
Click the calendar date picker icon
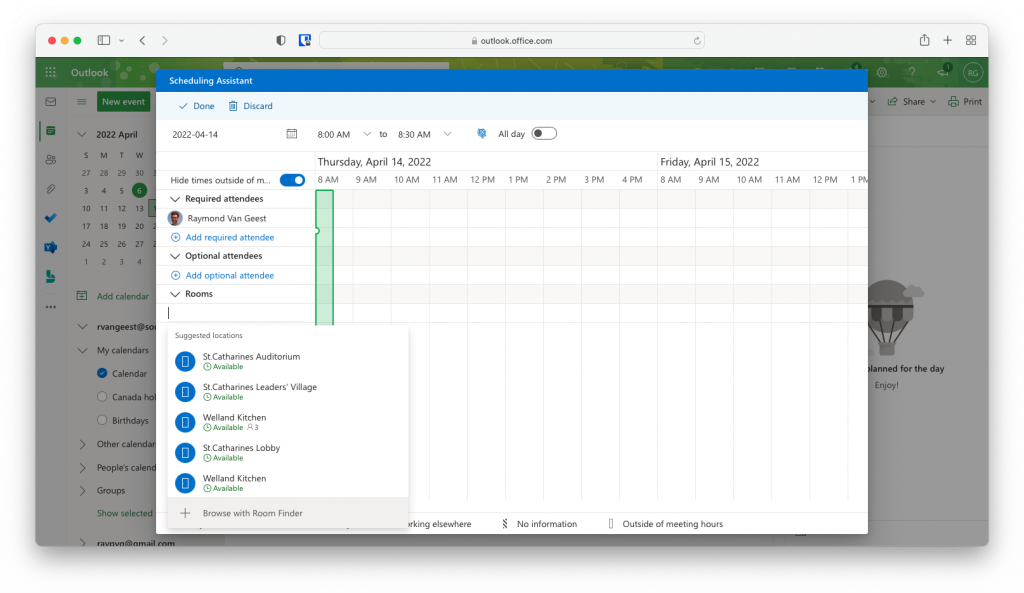coord(292,134)
